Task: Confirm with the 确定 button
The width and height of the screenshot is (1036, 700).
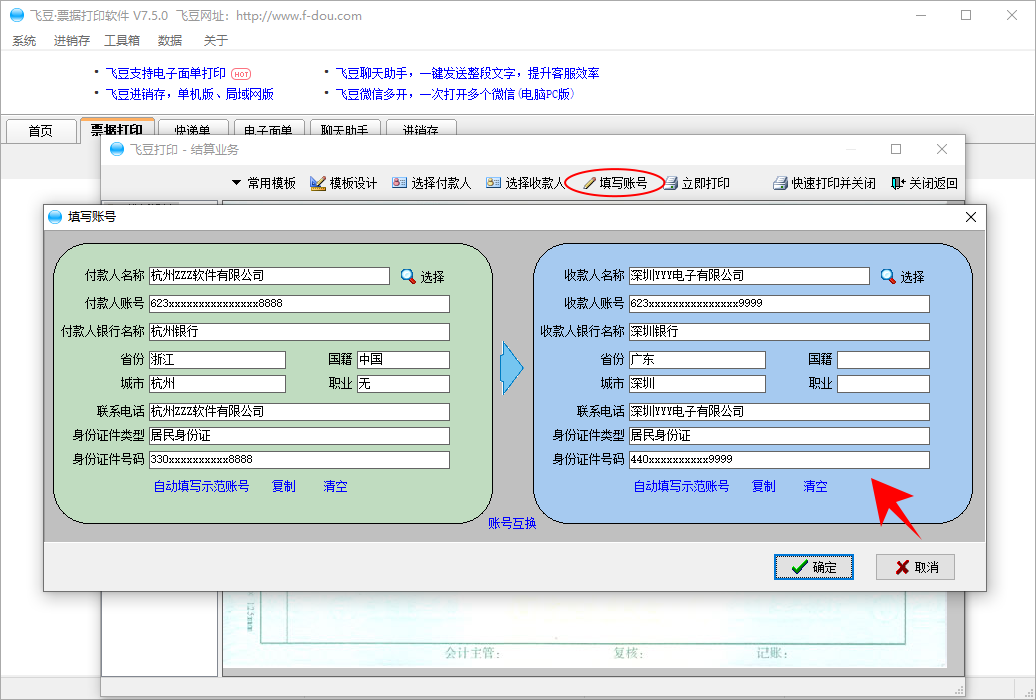Action: click(813, 567)
